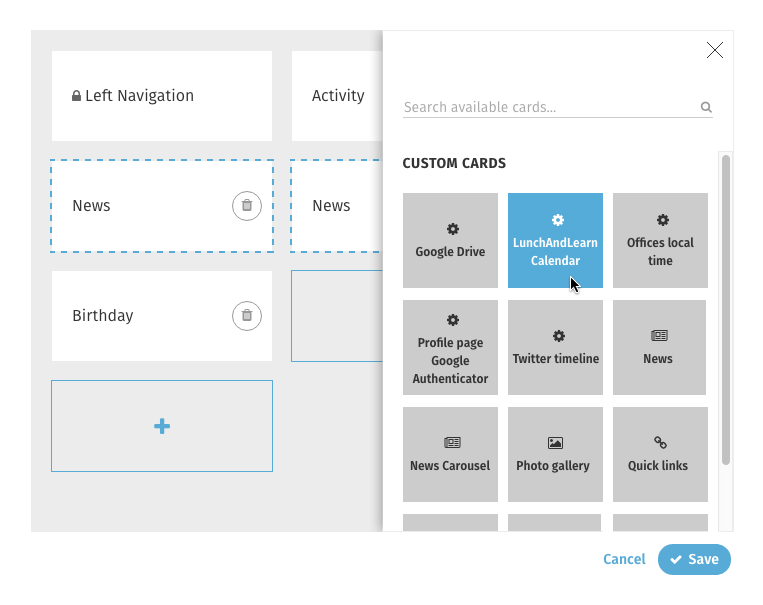This screenshot has height=605, width=763.
Task: Remove the Birthday card with its trash icon
Action: [247, 316]
